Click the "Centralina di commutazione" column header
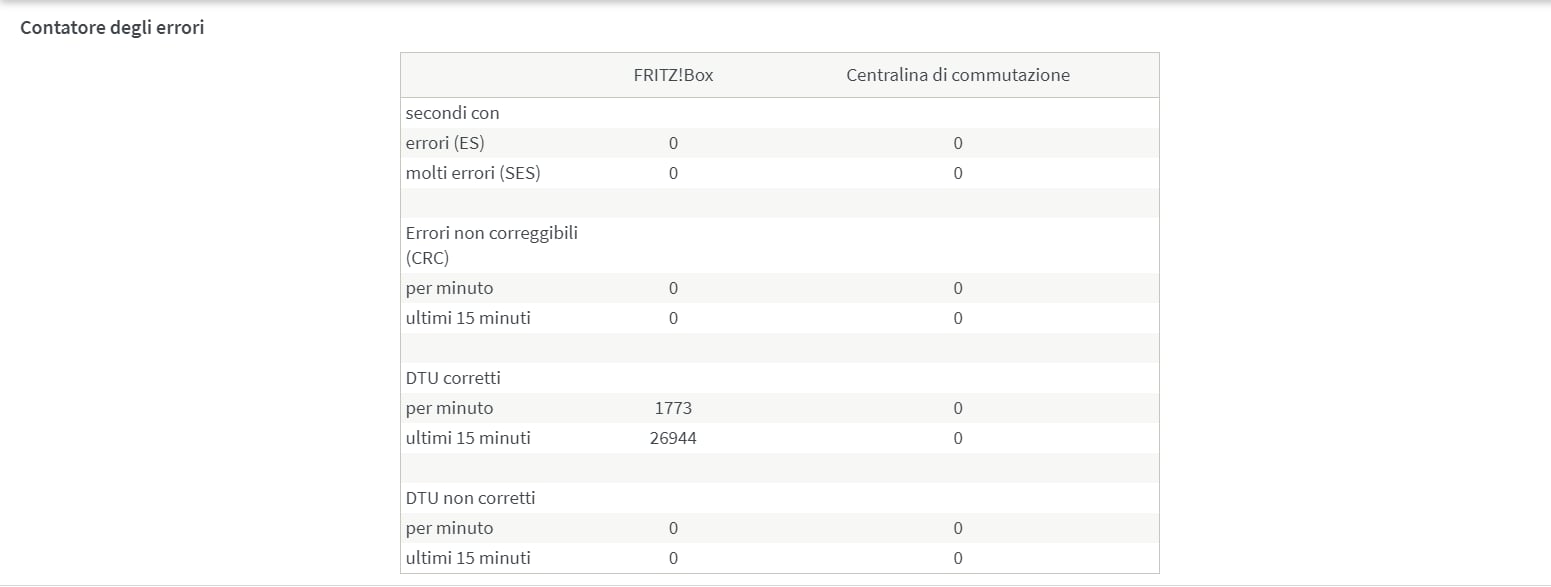Screen dimensions: 1551x587 pos(957,75)
